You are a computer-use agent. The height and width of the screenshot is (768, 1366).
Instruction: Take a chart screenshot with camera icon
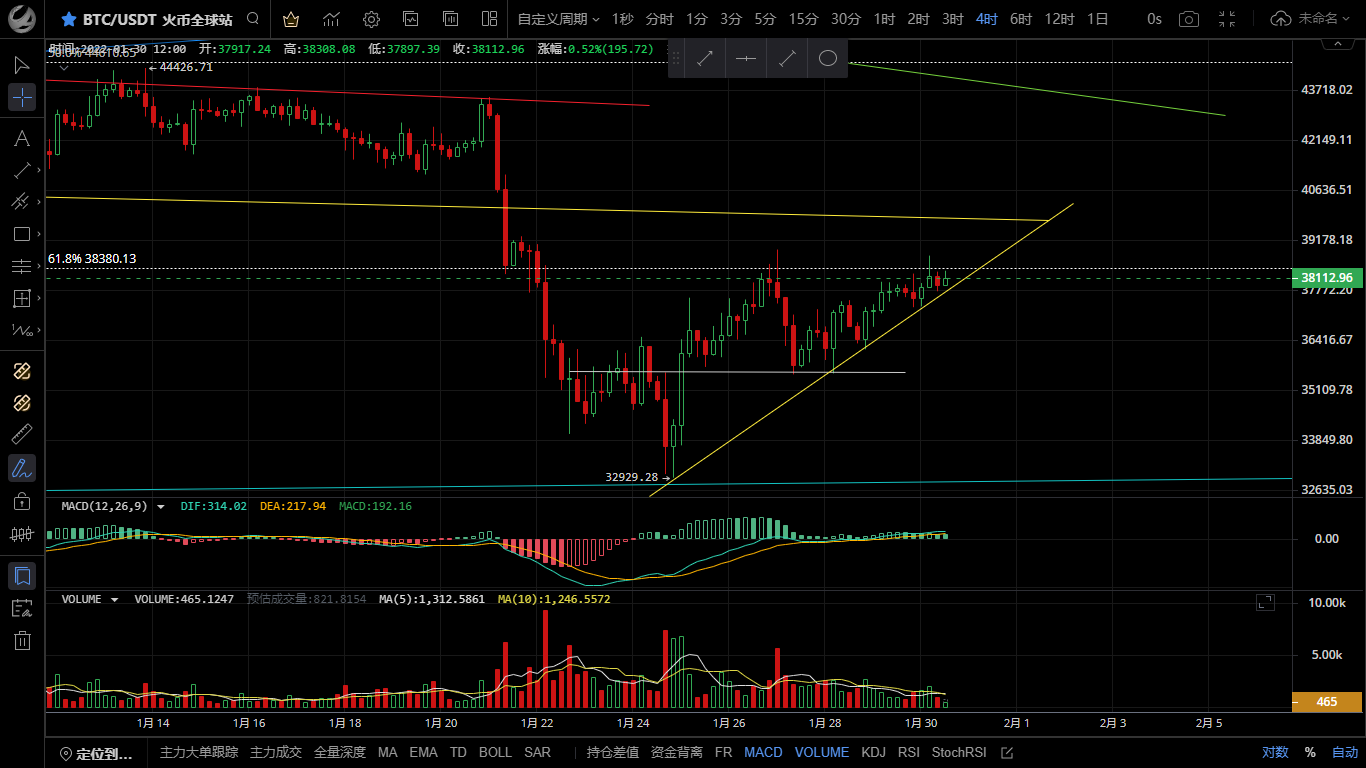click(x=1189, y=19)
